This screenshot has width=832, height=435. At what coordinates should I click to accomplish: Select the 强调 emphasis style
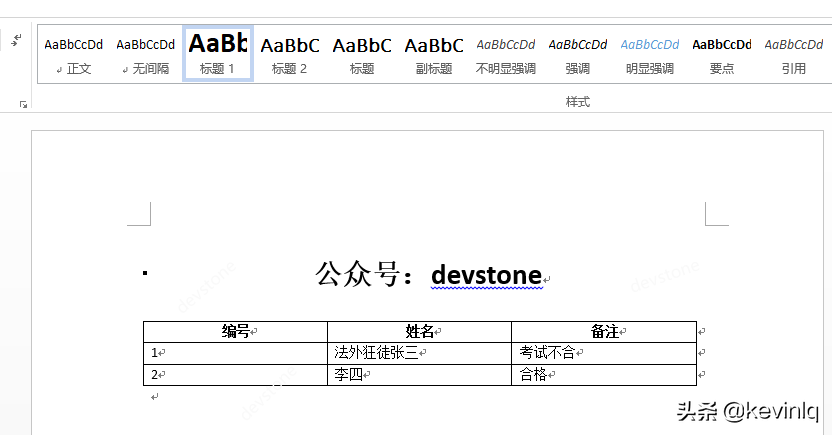(x=578, y=54)
